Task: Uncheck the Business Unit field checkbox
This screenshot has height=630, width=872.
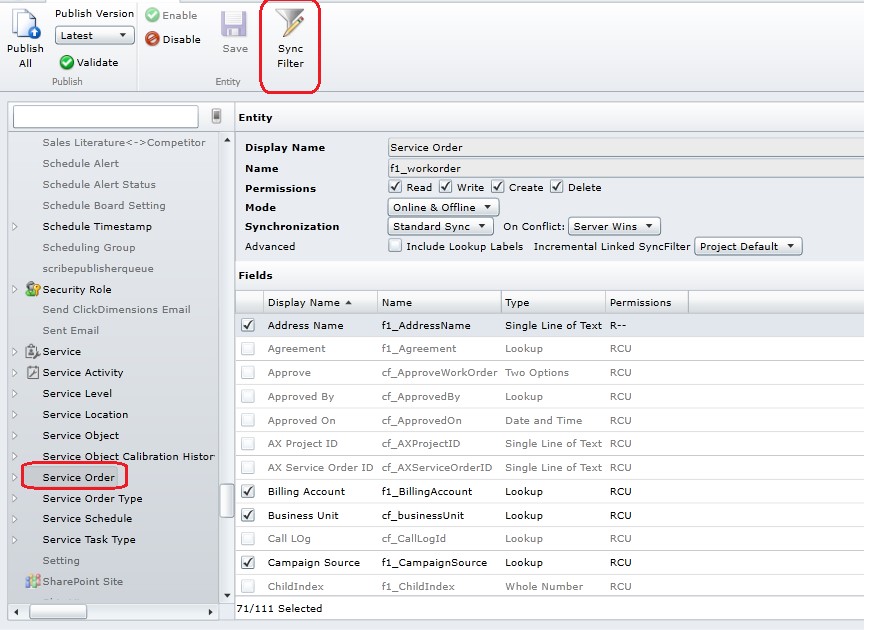Action: [x=248, y=515]
